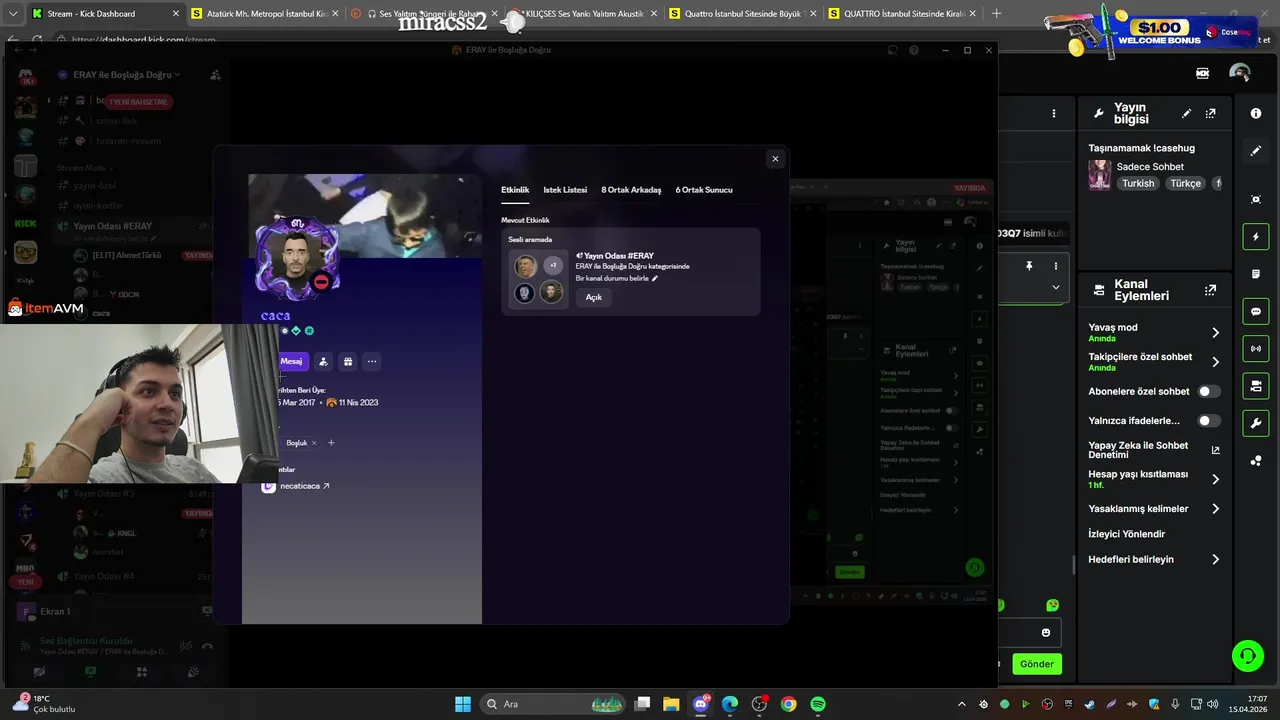The image size is (1280, 720).
Task: Click the pin icon on pinned message
Action: (1028, 266)
